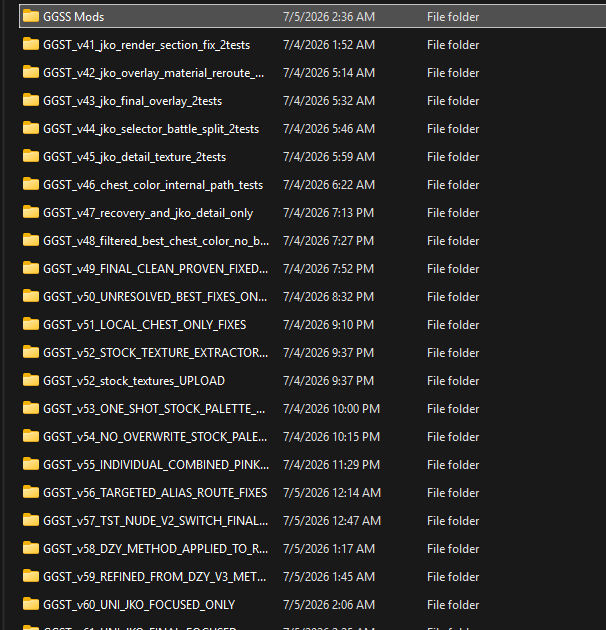Select folder name GGST_v55_INDIVIDUAL_COMBINED_PINK...

pos(156,465)
